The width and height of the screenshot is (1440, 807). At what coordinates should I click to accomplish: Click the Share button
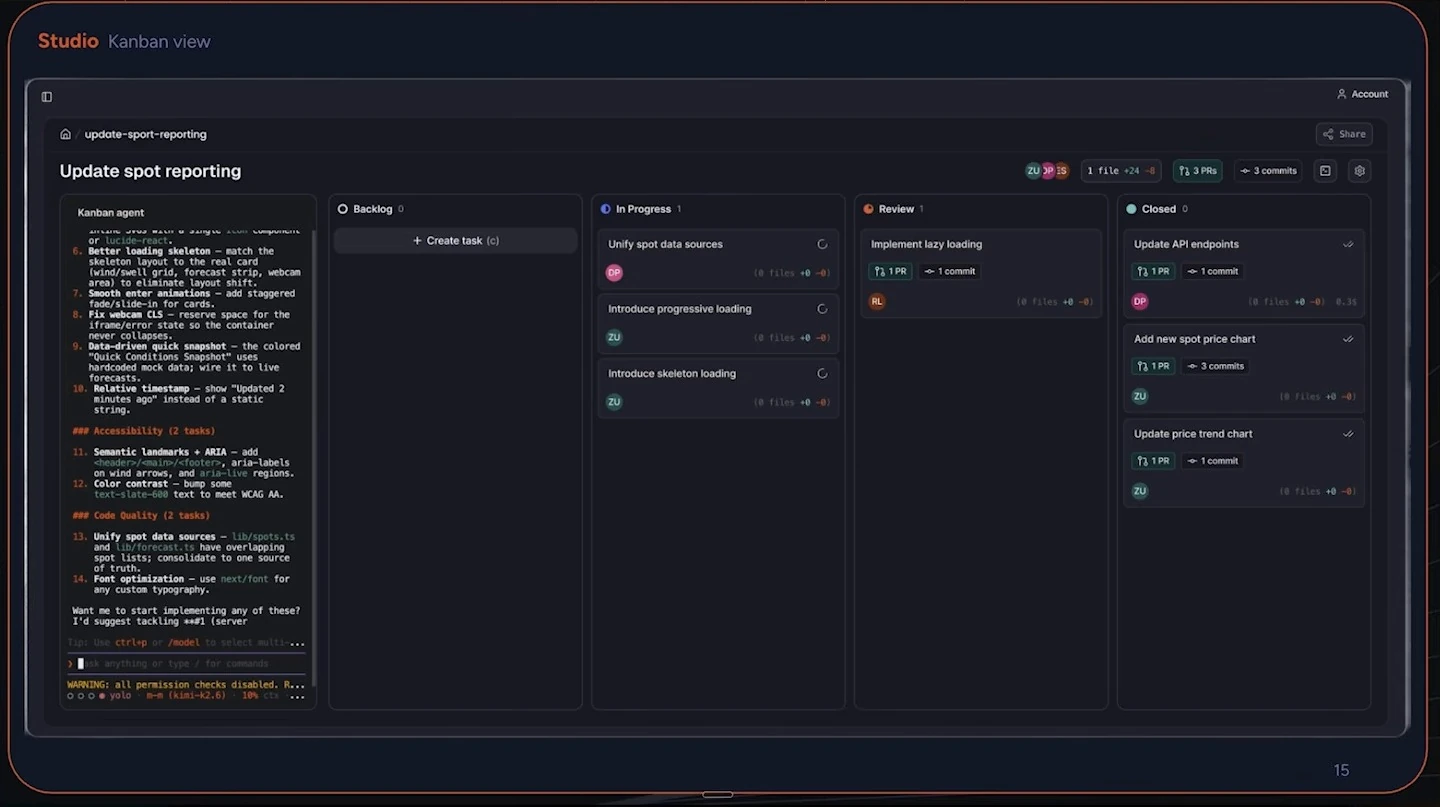point(1344,134)
